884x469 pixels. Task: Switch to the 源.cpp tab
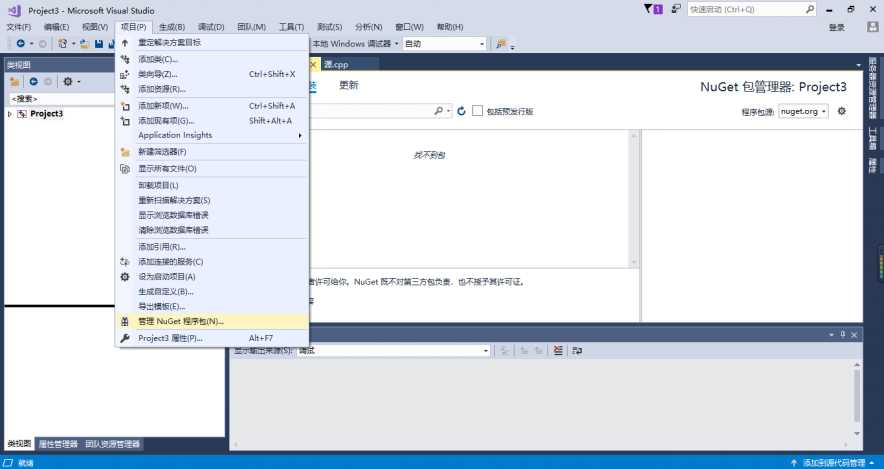pos(336,65)
